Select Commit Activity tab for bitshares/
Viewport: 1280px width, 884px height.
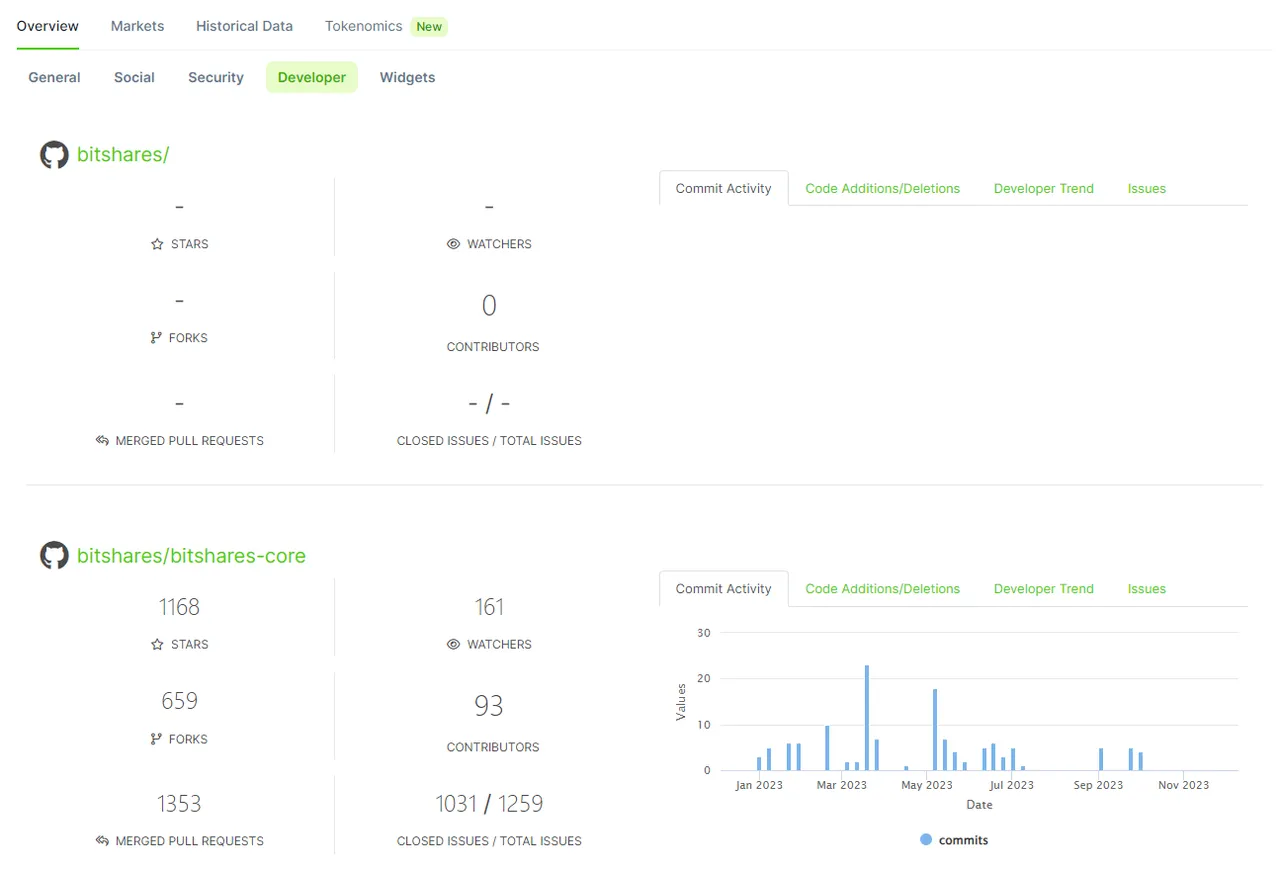[x=724, y=188]
